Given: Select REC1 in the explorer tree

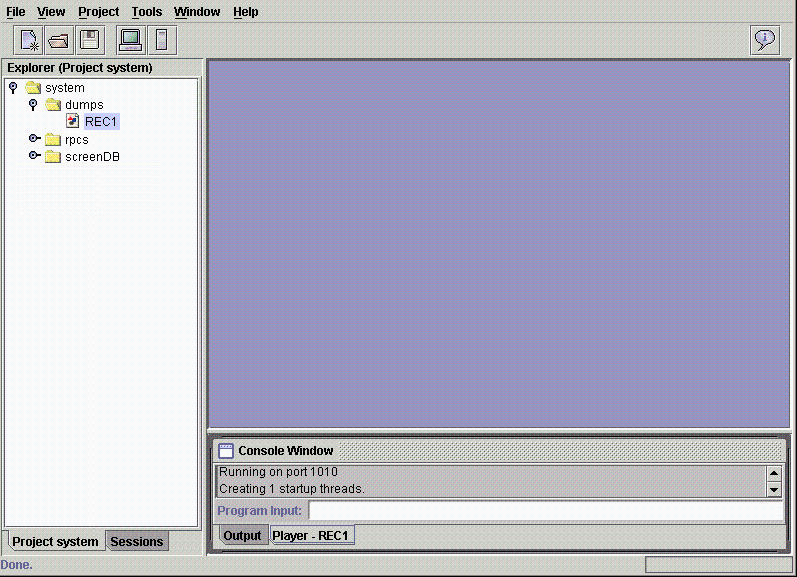Looking at the screenshot, I should pos(101,122).
